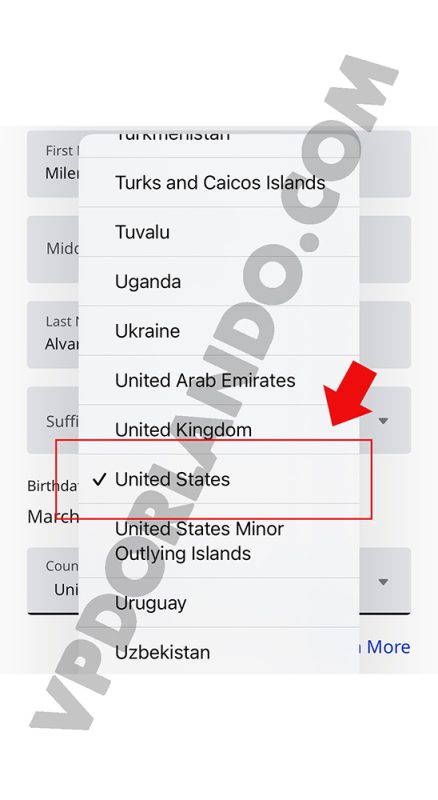
Task: Select Uruguay from the picker
Action: [x=219, y=603]
